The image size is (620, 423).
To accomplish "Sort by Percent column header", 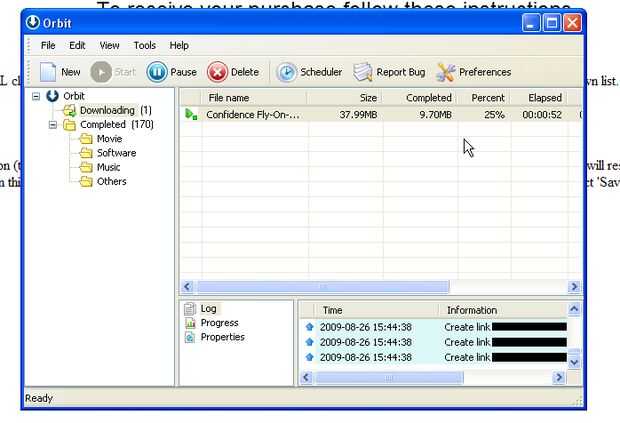I will click(x=484, y=98).
